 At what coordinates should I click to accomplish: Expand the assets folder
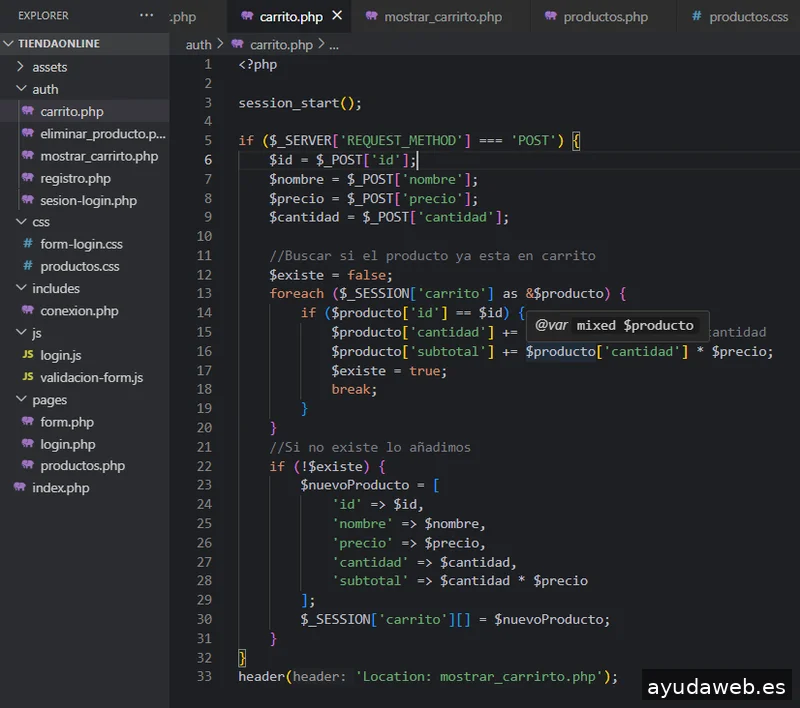(22, 67)
